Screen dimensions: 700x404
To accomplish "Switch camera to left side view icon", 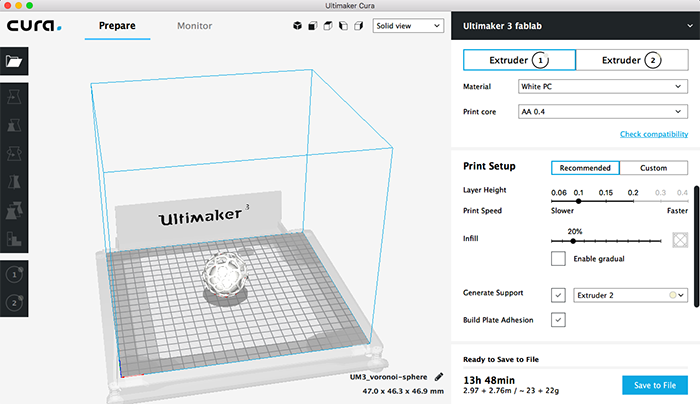I will click(x=343, y=26).
